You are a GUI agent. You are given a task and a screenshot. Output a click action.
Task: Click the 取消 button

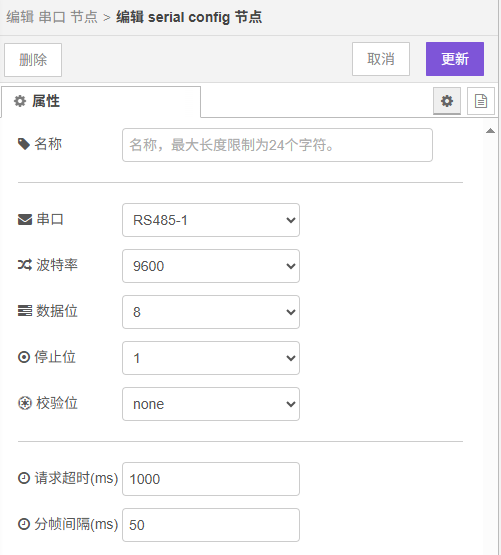(381, 59)
